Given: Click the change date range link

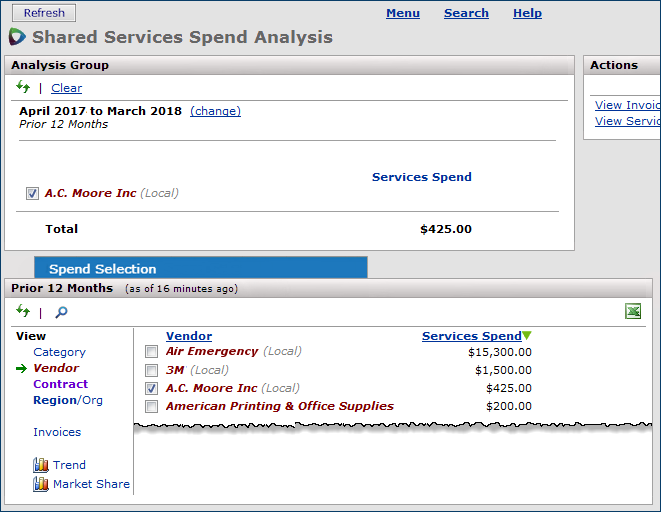Looking at the screenshot, I should click(x=215, y=111).
